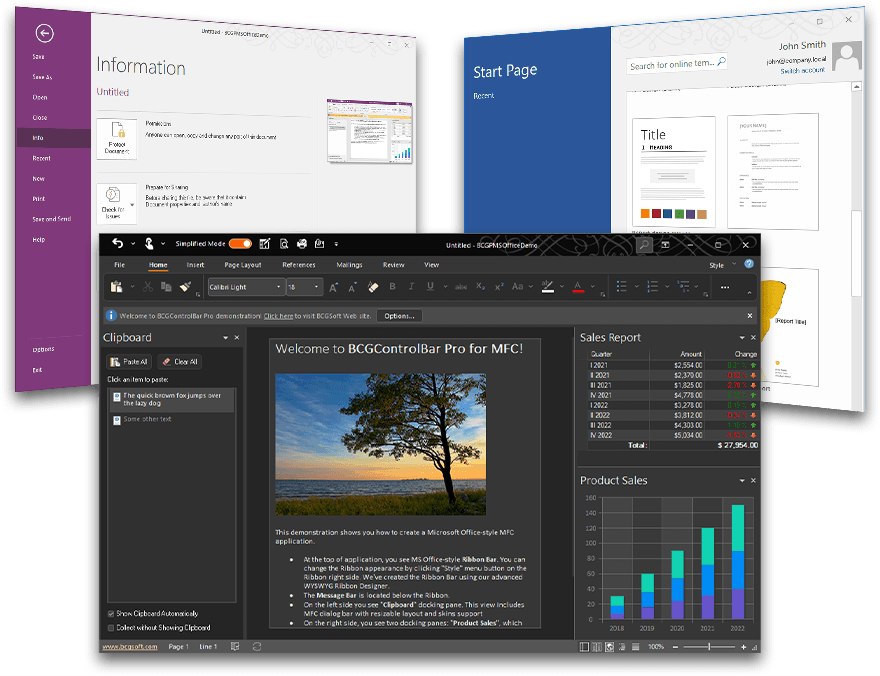The image size is (880, 676).
Task: Switch to Insert ribbon tab
Action: (195, 265)
